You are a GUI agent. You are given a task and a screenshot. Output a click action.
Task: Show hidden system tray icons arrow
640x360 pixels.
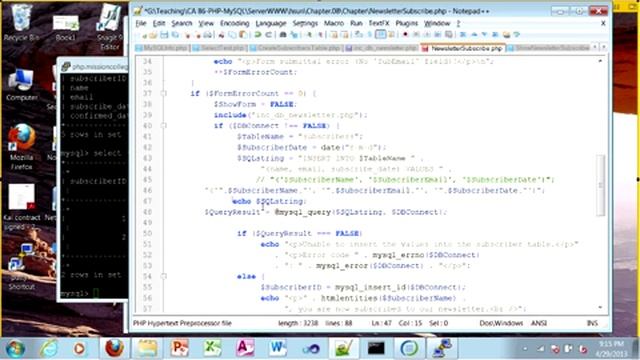[525, 349]
